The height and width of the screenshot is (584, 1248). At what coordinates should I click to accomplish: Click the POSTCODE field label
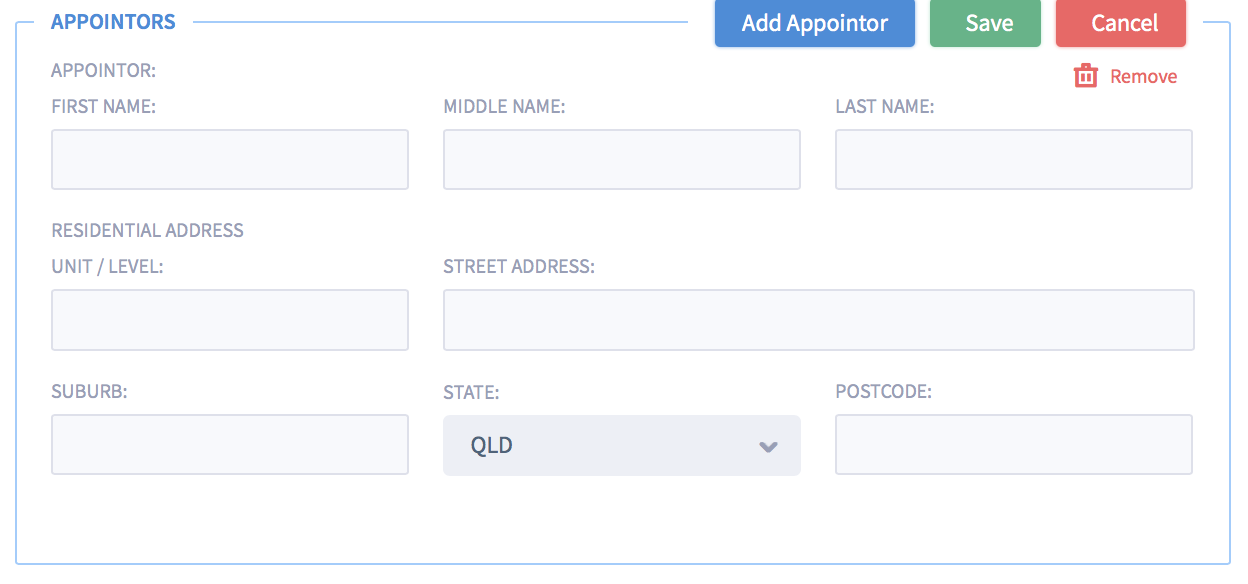coord(884,392)
